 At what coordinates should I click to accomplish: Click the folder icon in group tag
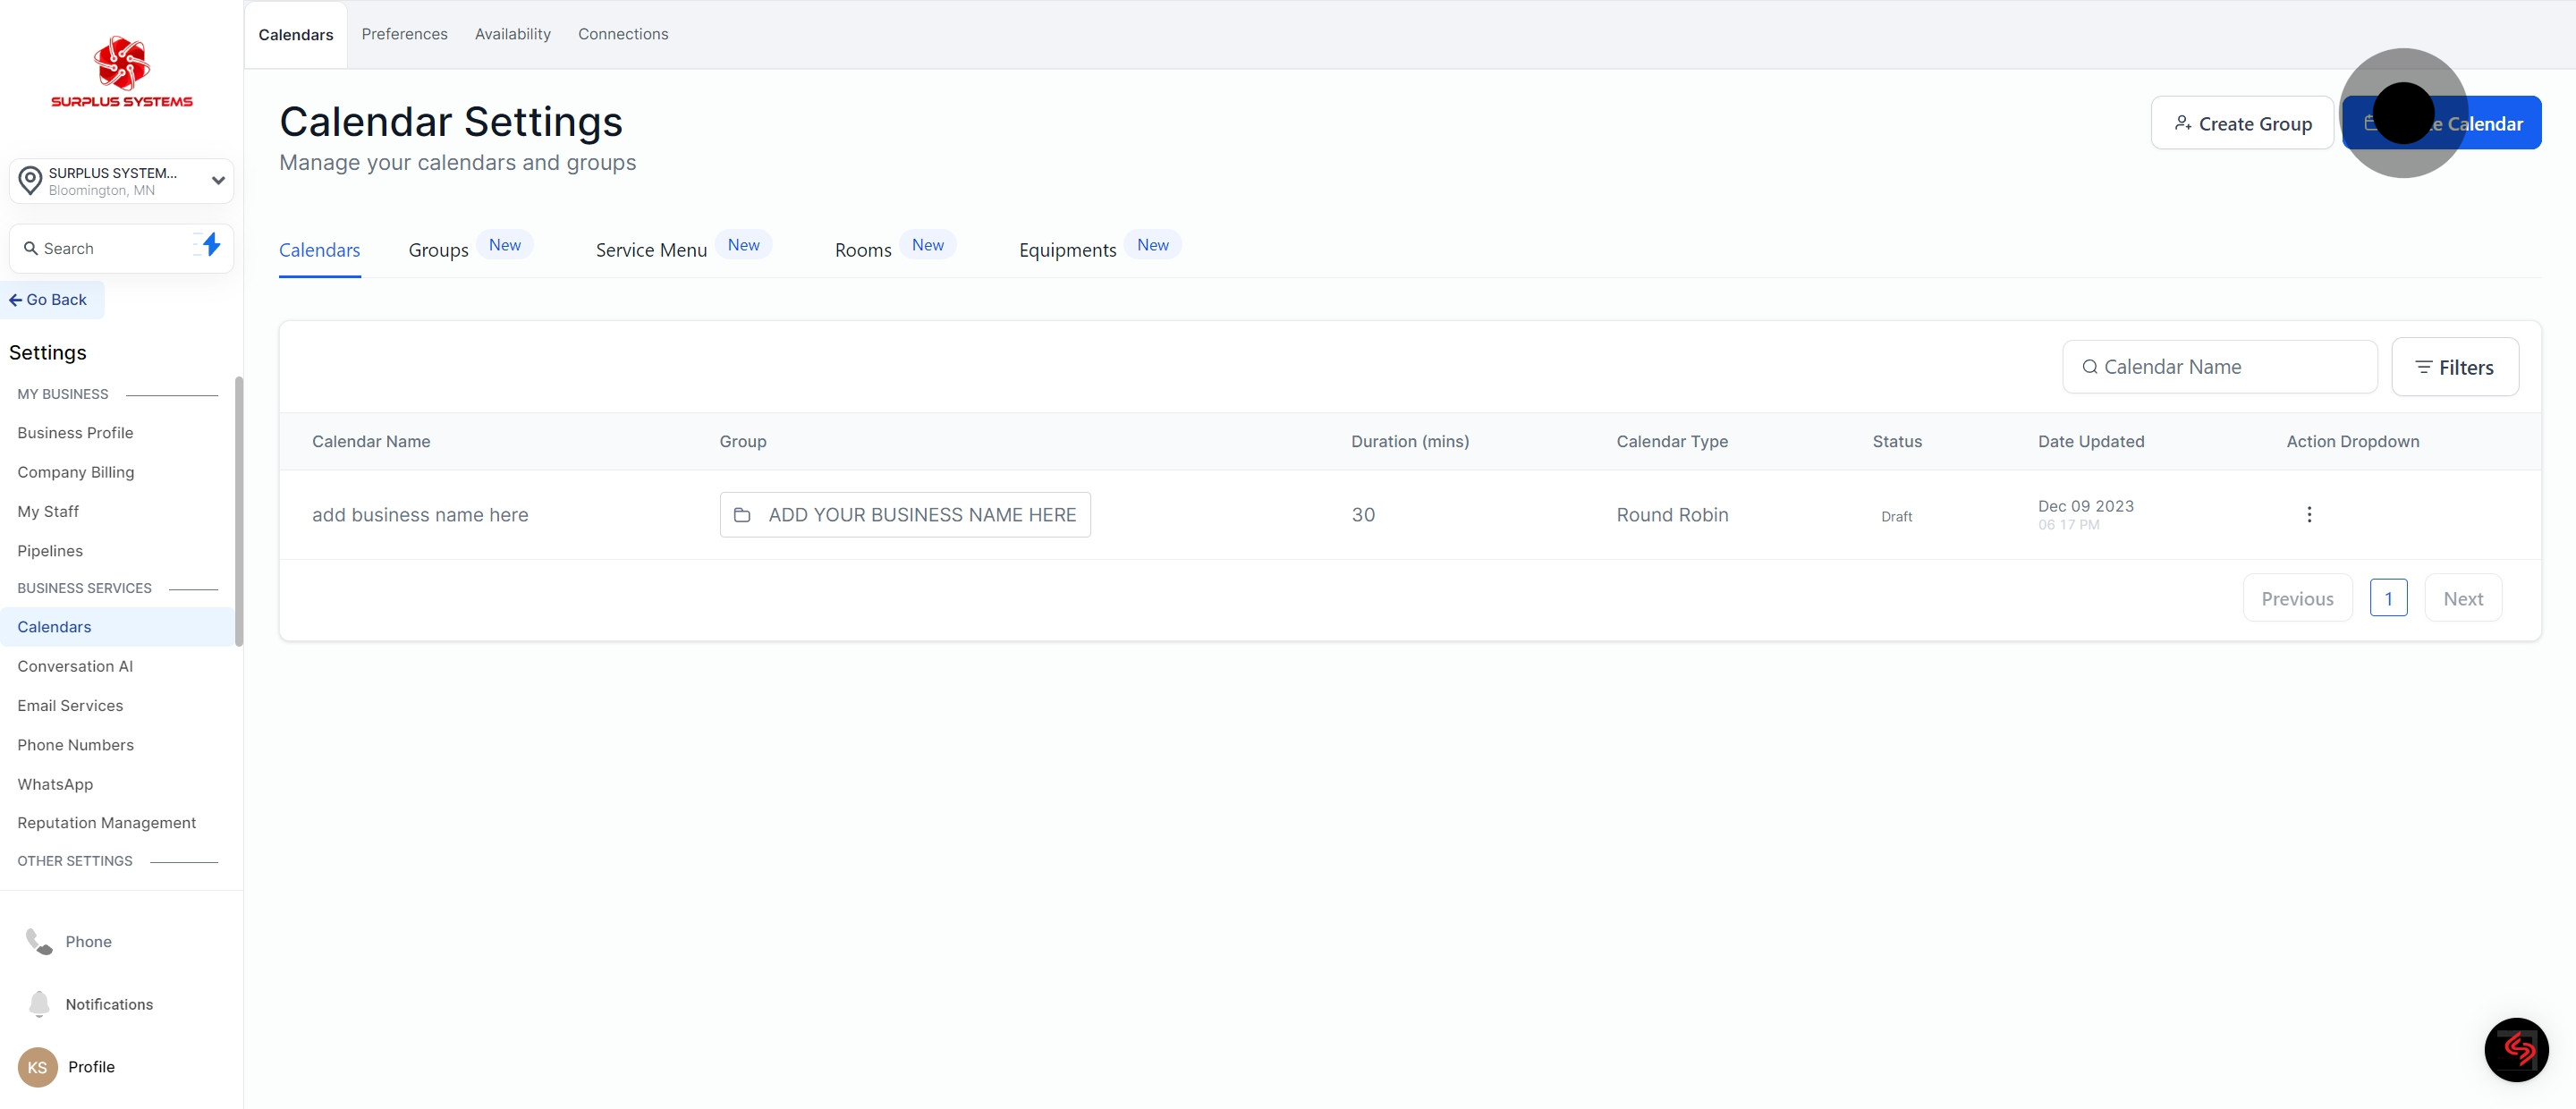coord(742,515)
